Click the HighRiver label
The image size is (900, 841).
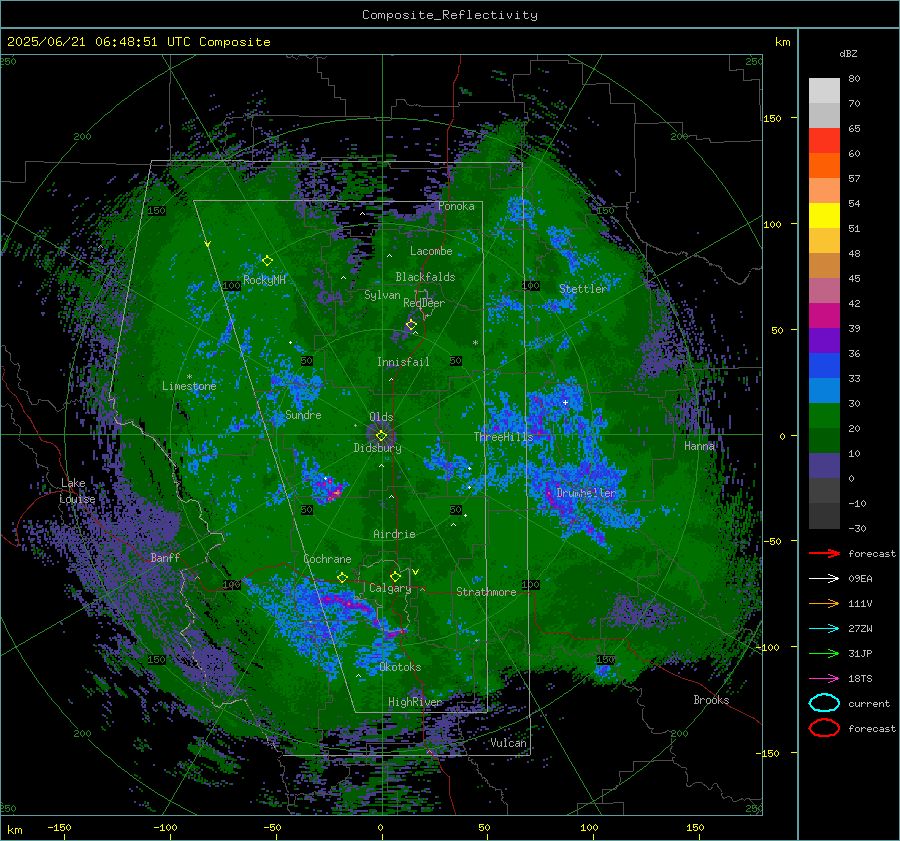point(415,702)
